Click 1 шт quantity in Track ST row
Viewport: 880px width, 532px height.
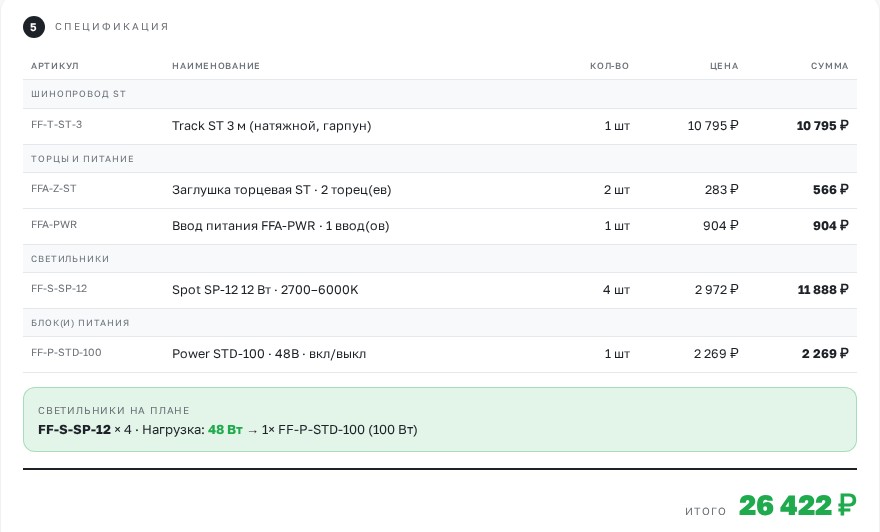617,126
